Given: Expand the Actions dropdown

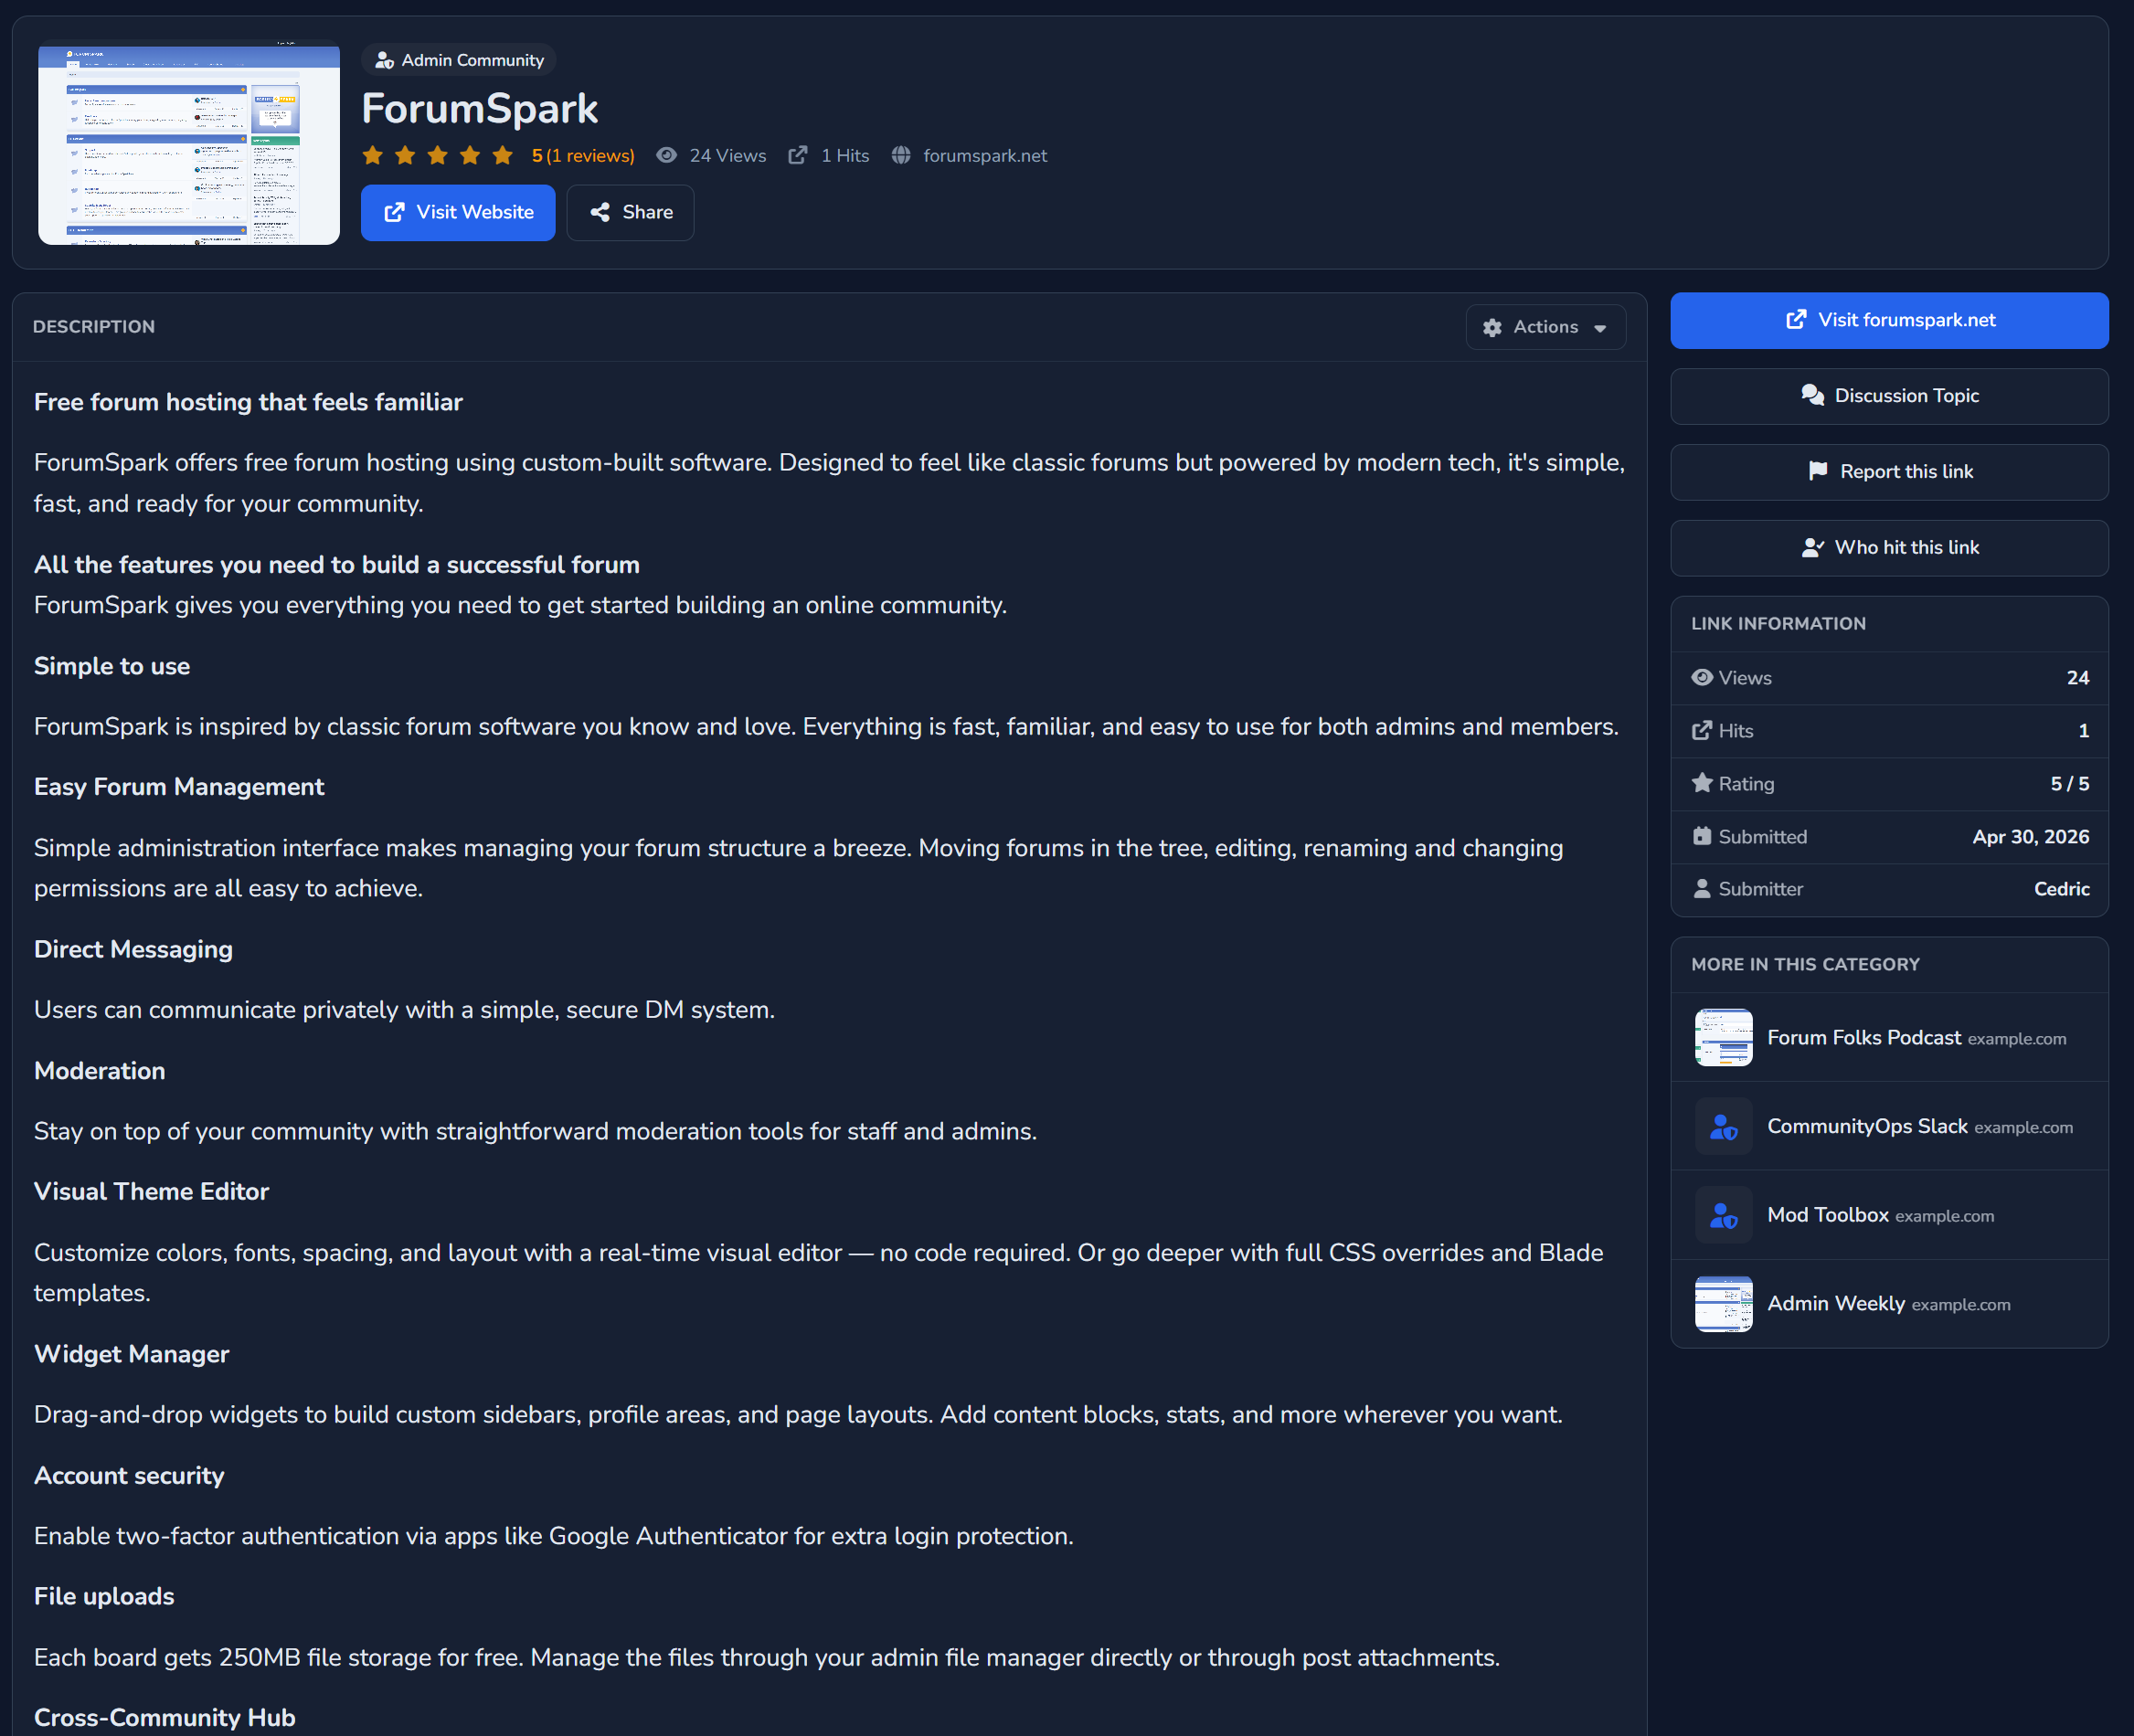Looking at the screenshot, I should coord(1545,327).
